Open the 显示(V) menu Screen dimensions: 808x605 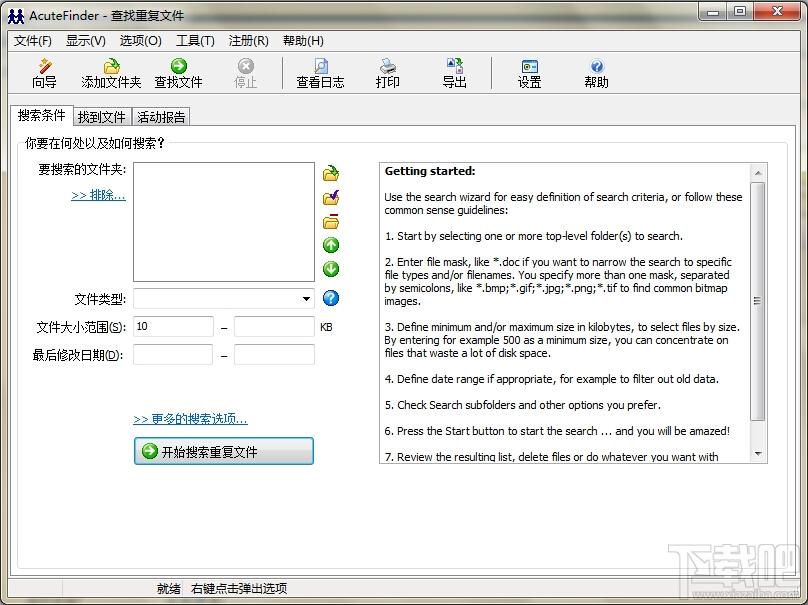(x=86, y=41)
